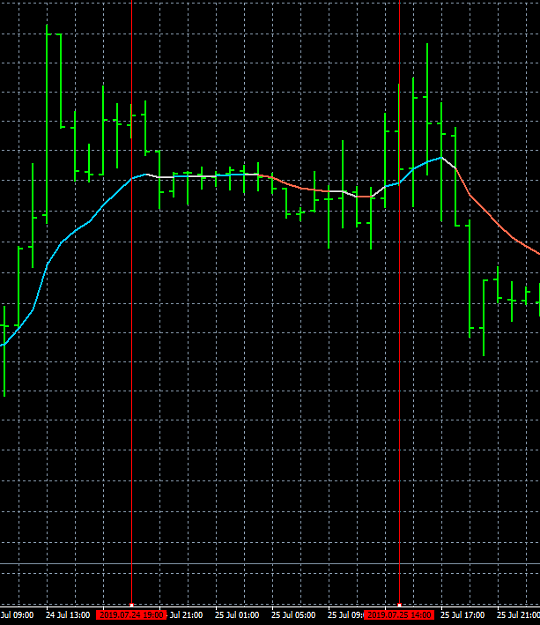
Task: Click the falling orange moving average segment at right
Action: point(498,224)
